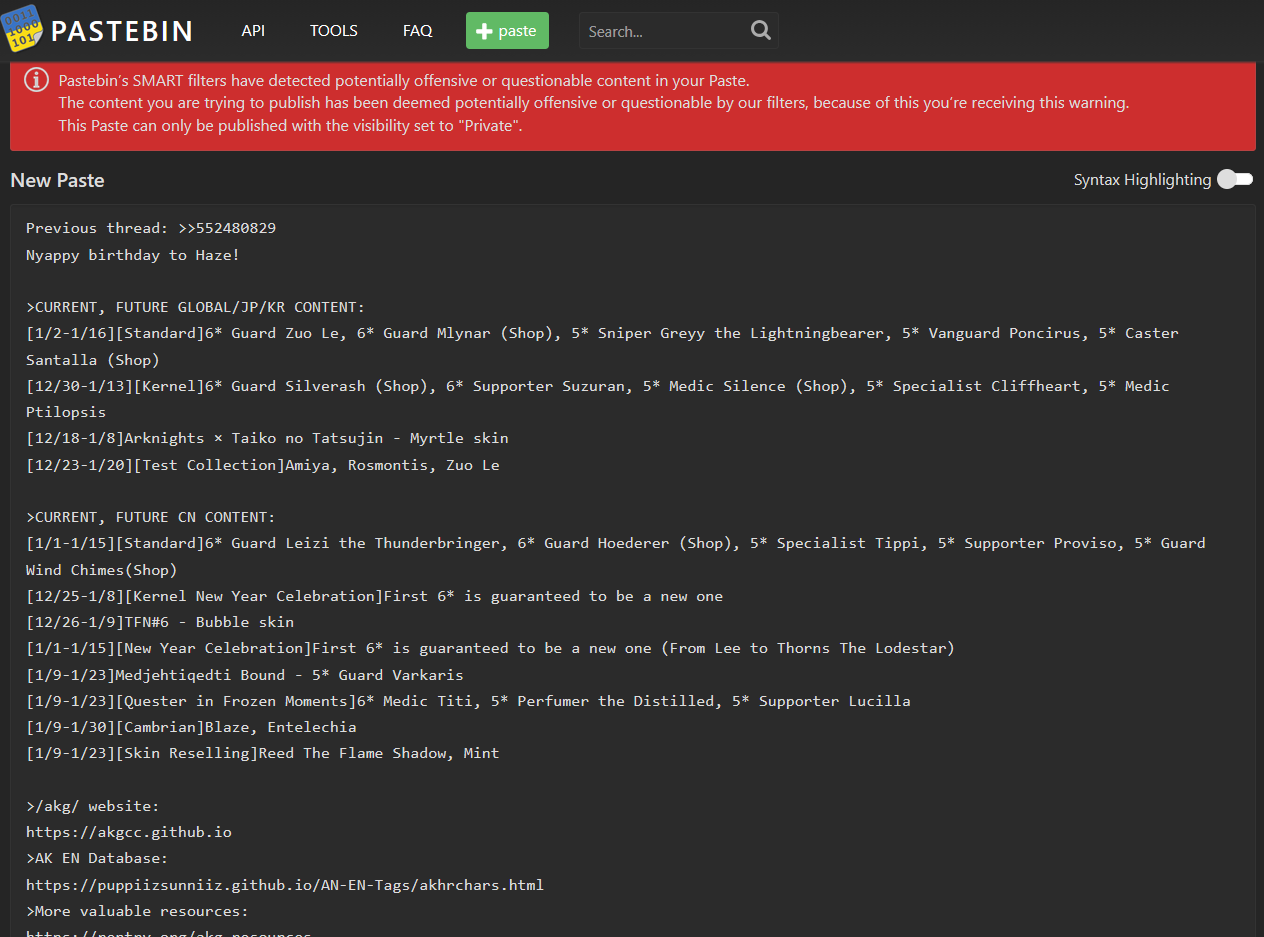Click '[Kernel New Year Celebration]' line

point(374,596)
